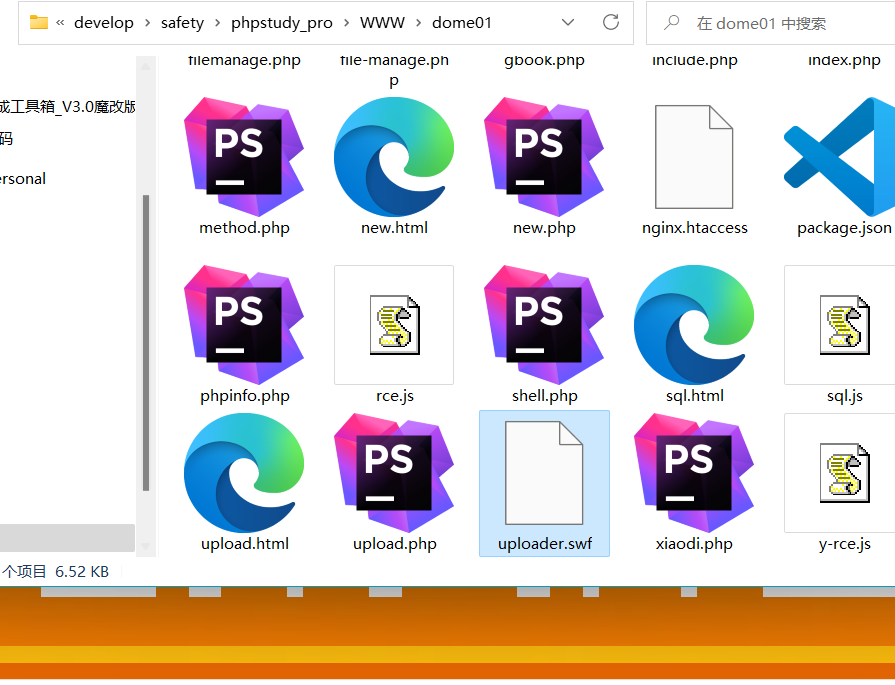Click the file-manage.php file name
Image resolution: width=895 pixels, height=685 pixels.
tap(394, 70)
